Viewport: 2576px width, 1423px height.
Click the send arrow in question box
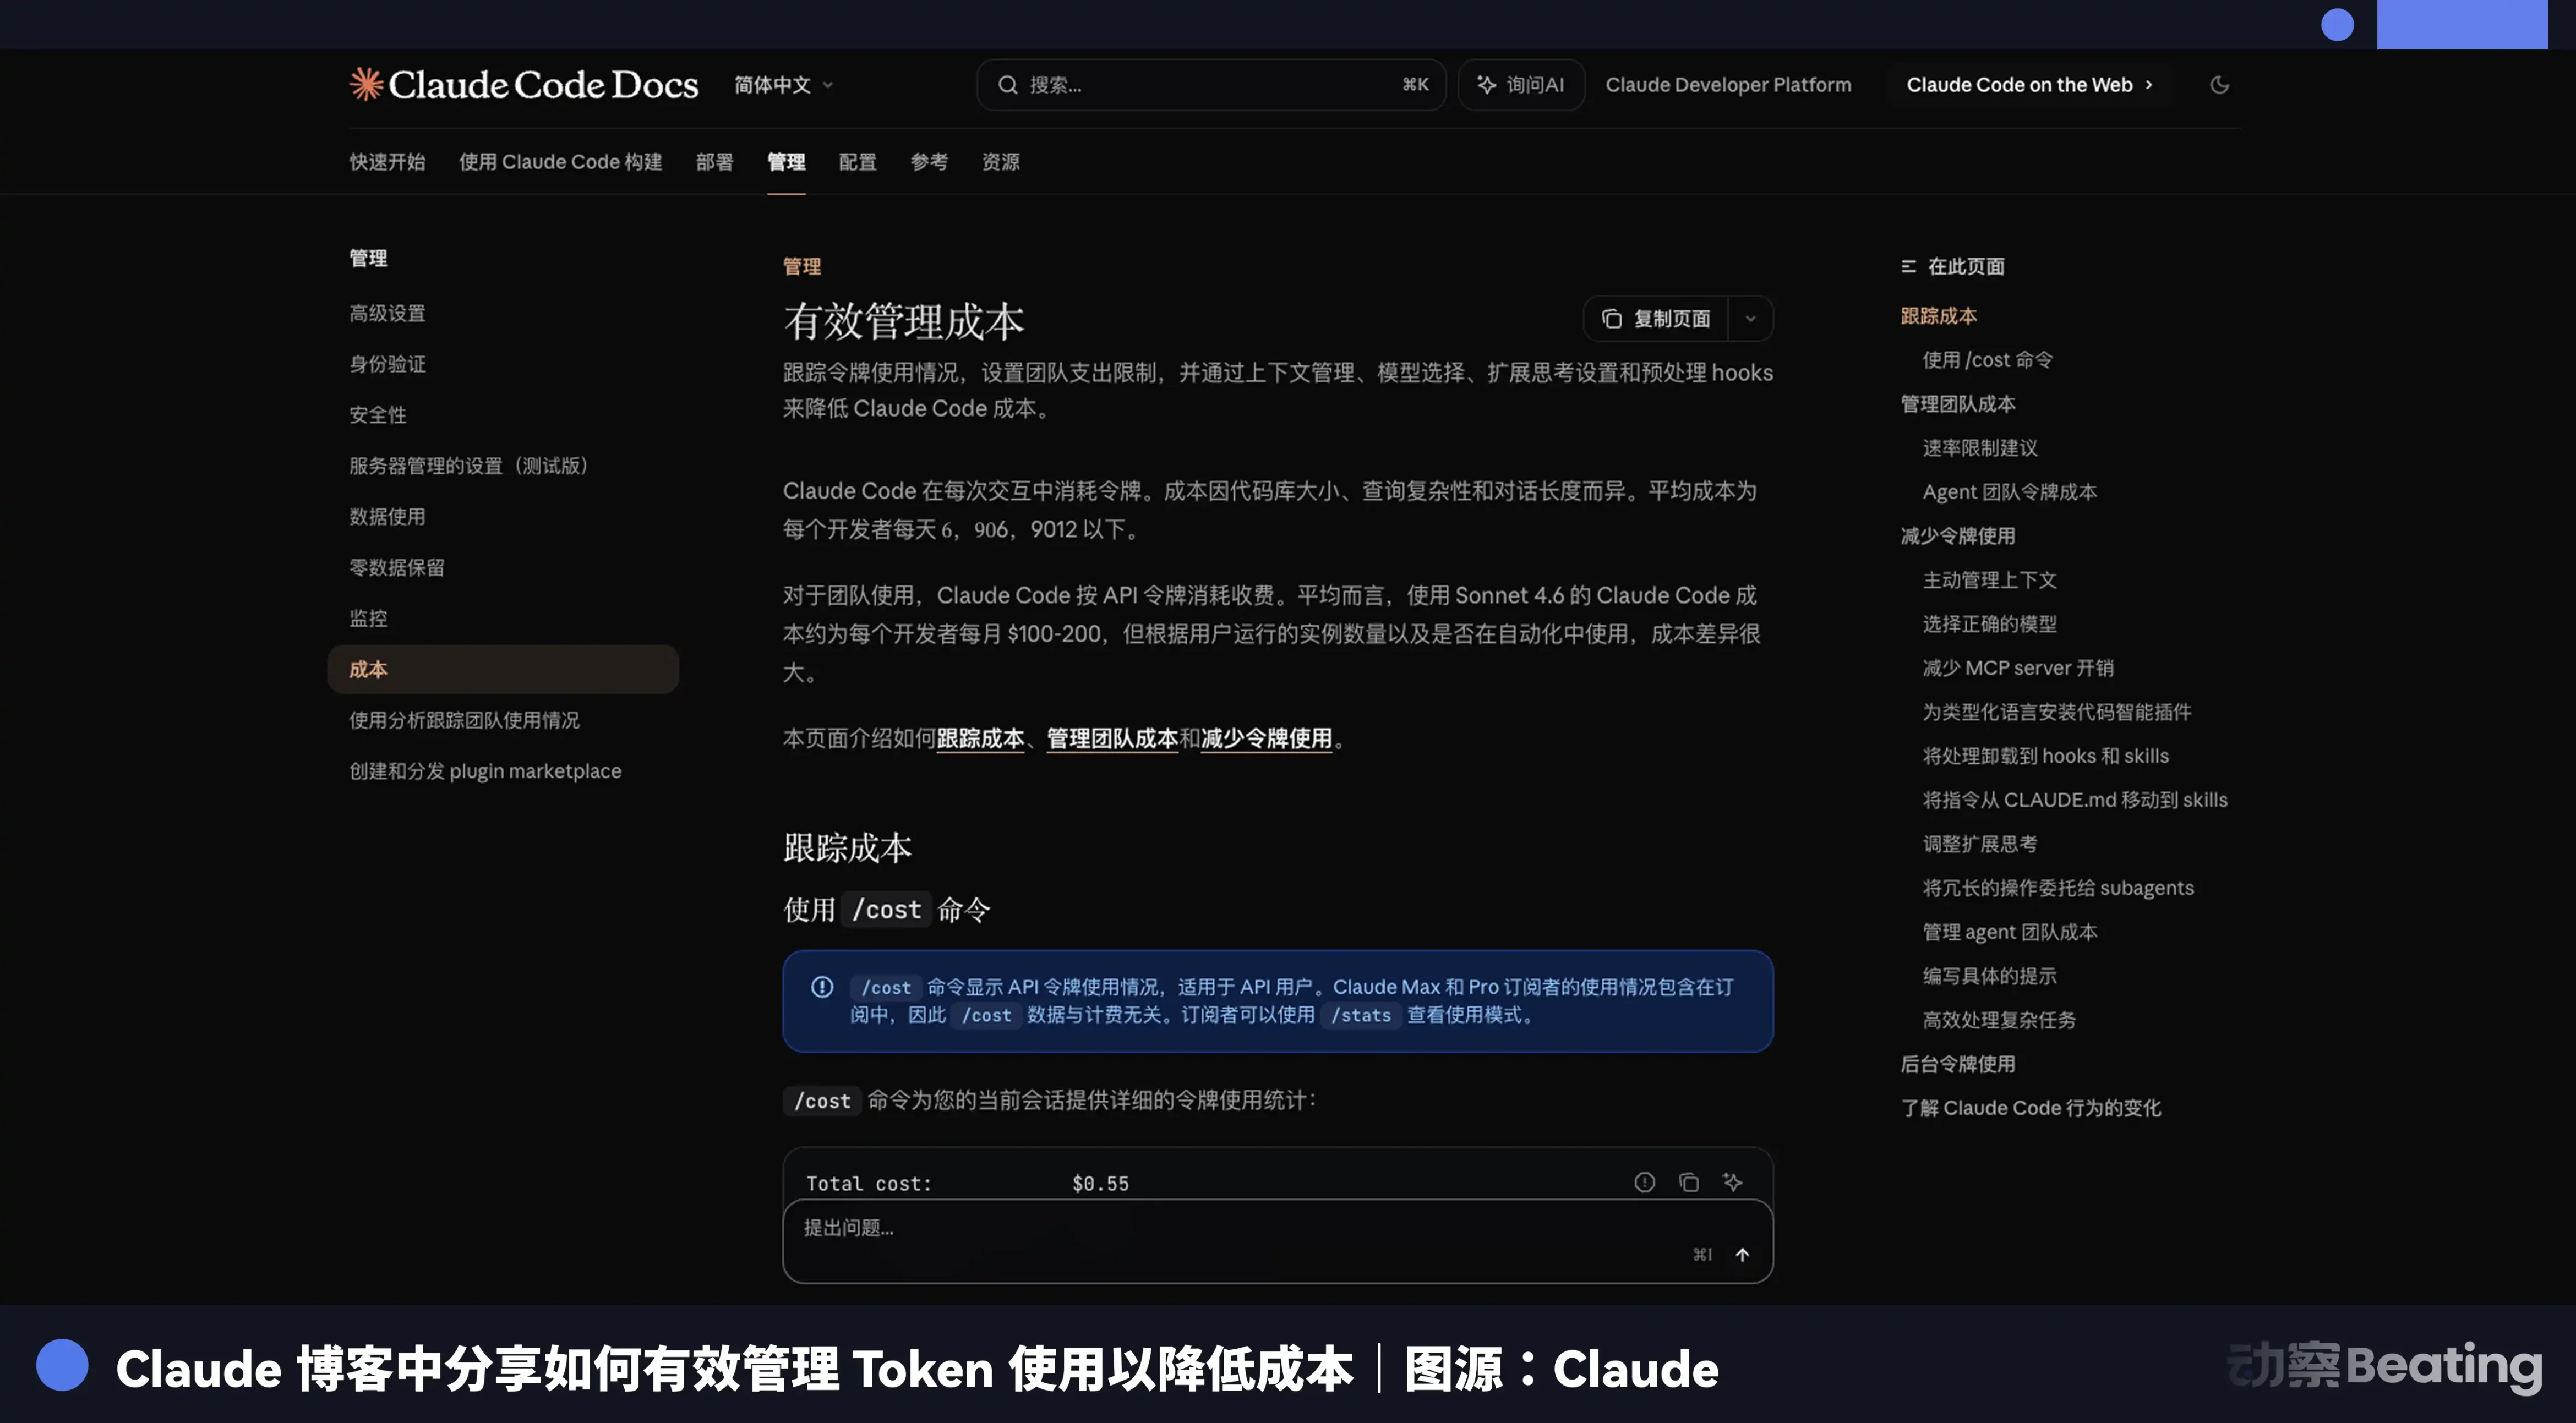[1742, 1255]
